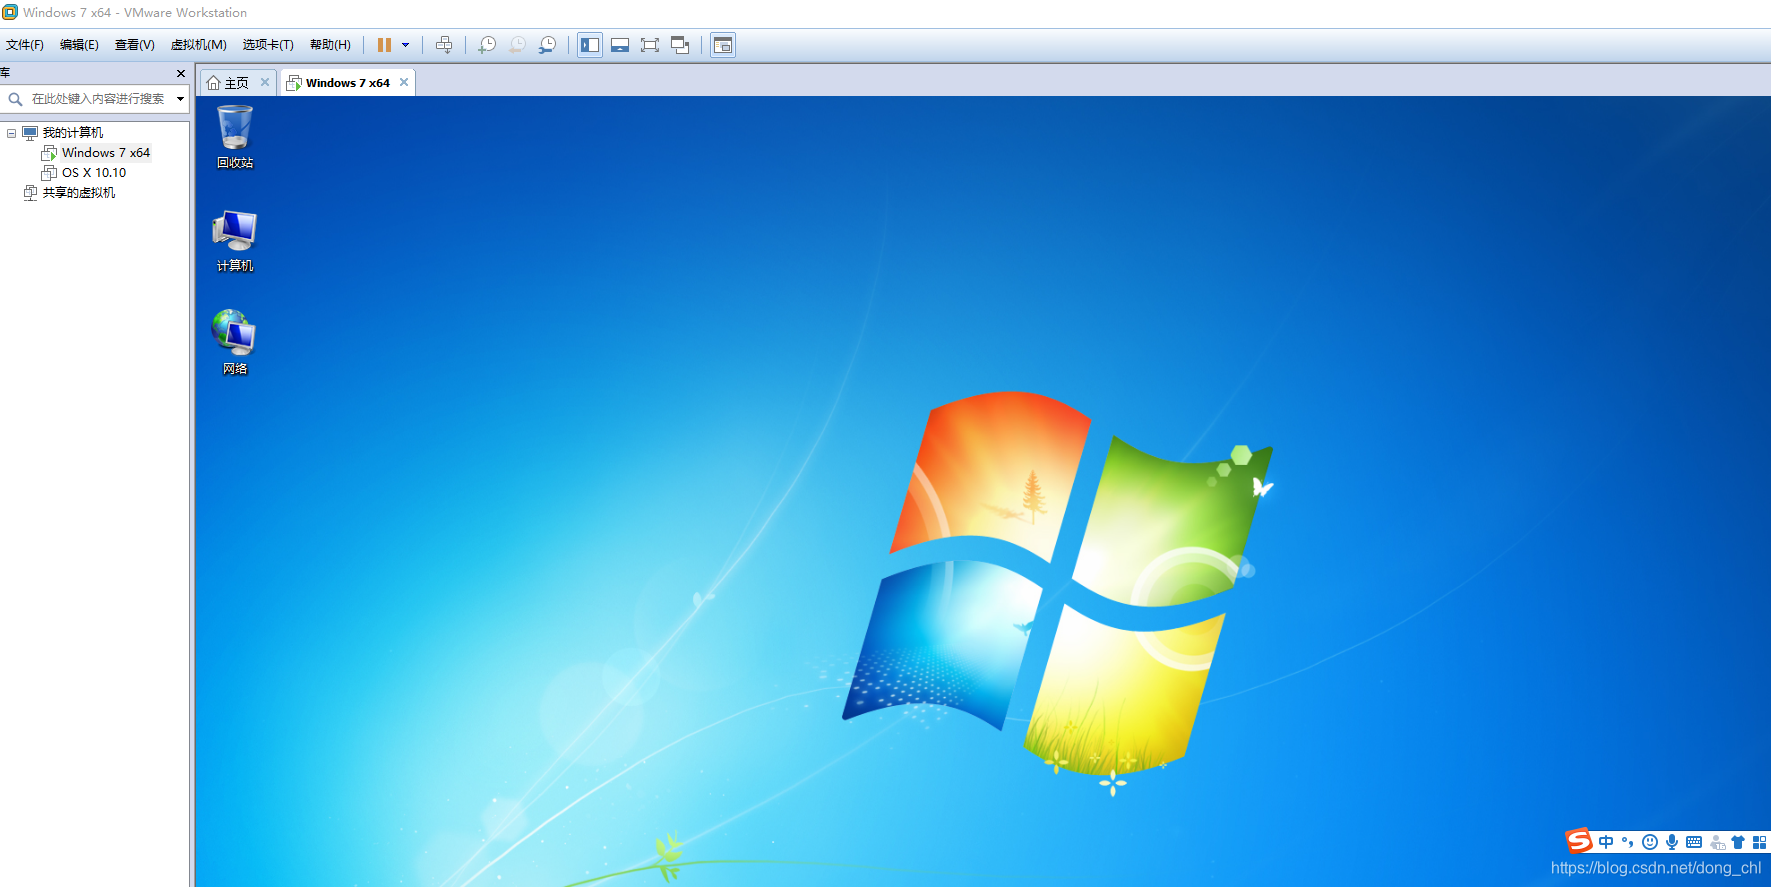Click the library search field

pyautogui.click(x=98, y=99)
